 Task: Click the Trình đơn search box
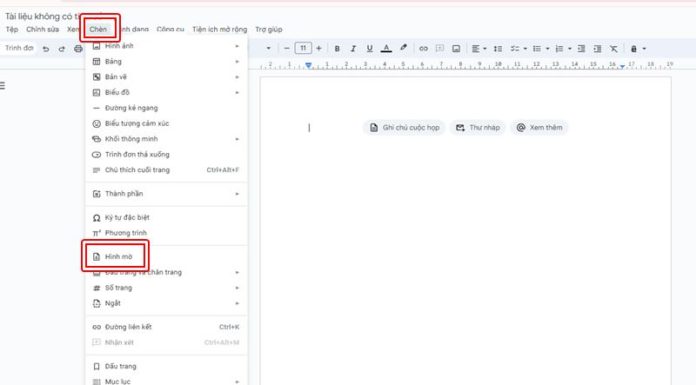(x=19, y=48)
